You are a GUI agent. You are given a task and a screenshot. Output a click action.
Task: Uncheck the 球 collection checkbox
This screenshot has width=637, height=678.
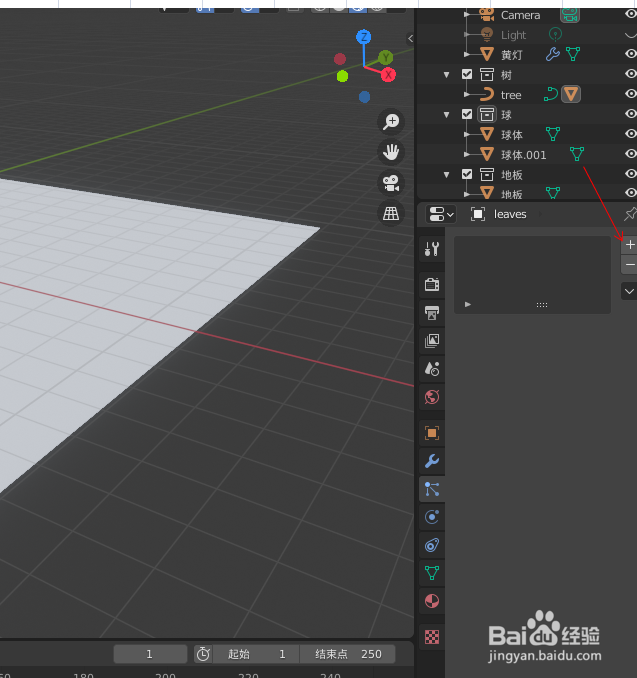[467, 114]
